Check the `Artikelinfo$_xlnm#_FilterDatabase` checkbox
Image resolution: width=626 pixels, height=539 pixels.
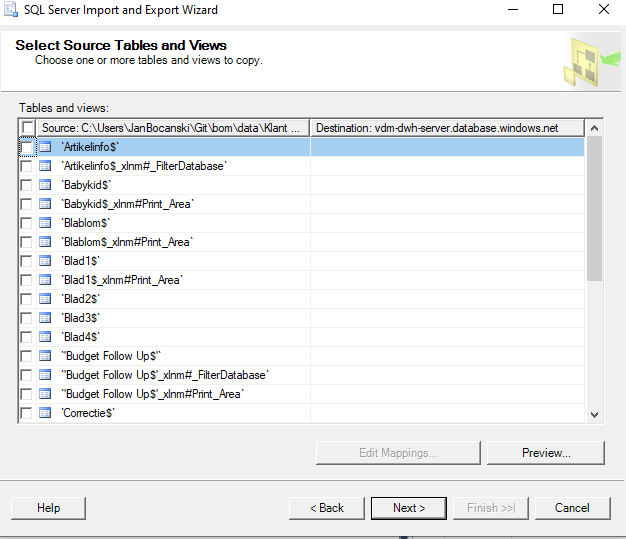click(26, 166)
